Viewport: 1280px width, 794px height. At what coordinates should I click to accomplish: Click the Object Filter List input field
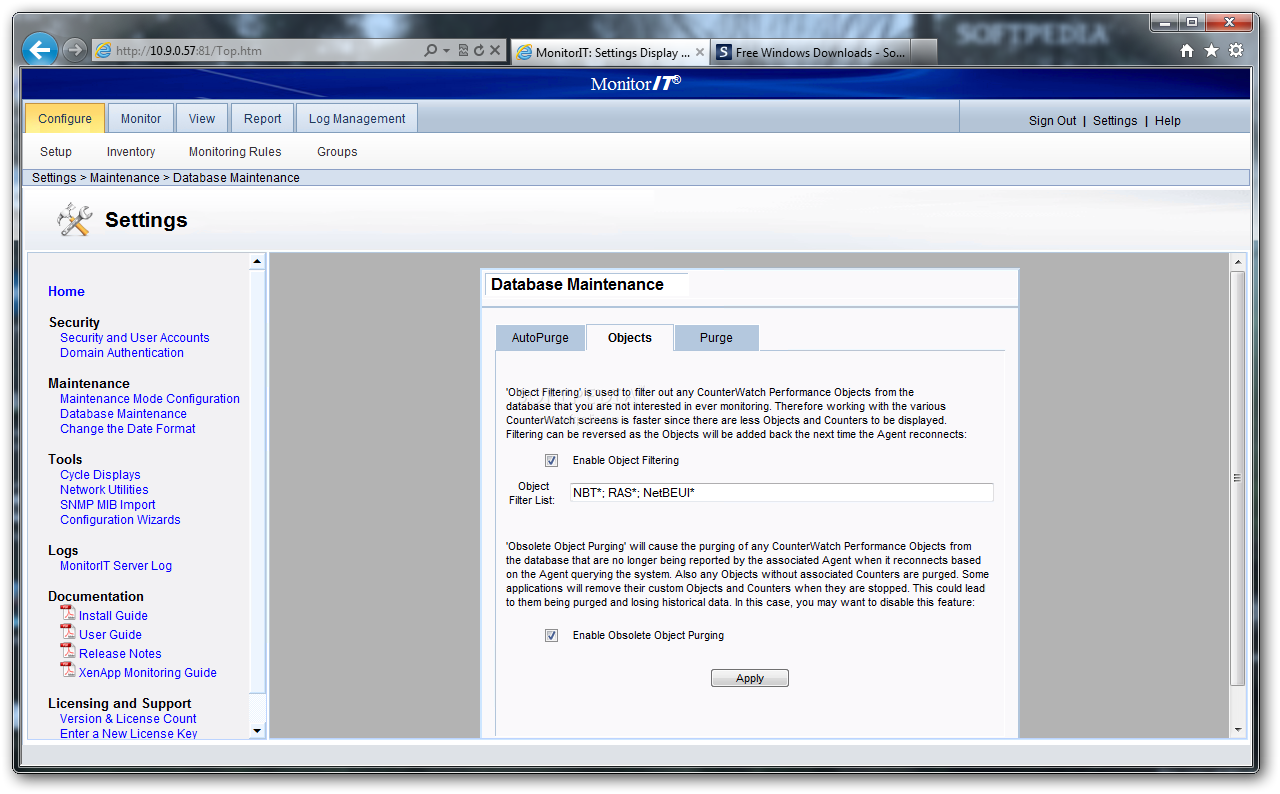[x=781, y=492]
